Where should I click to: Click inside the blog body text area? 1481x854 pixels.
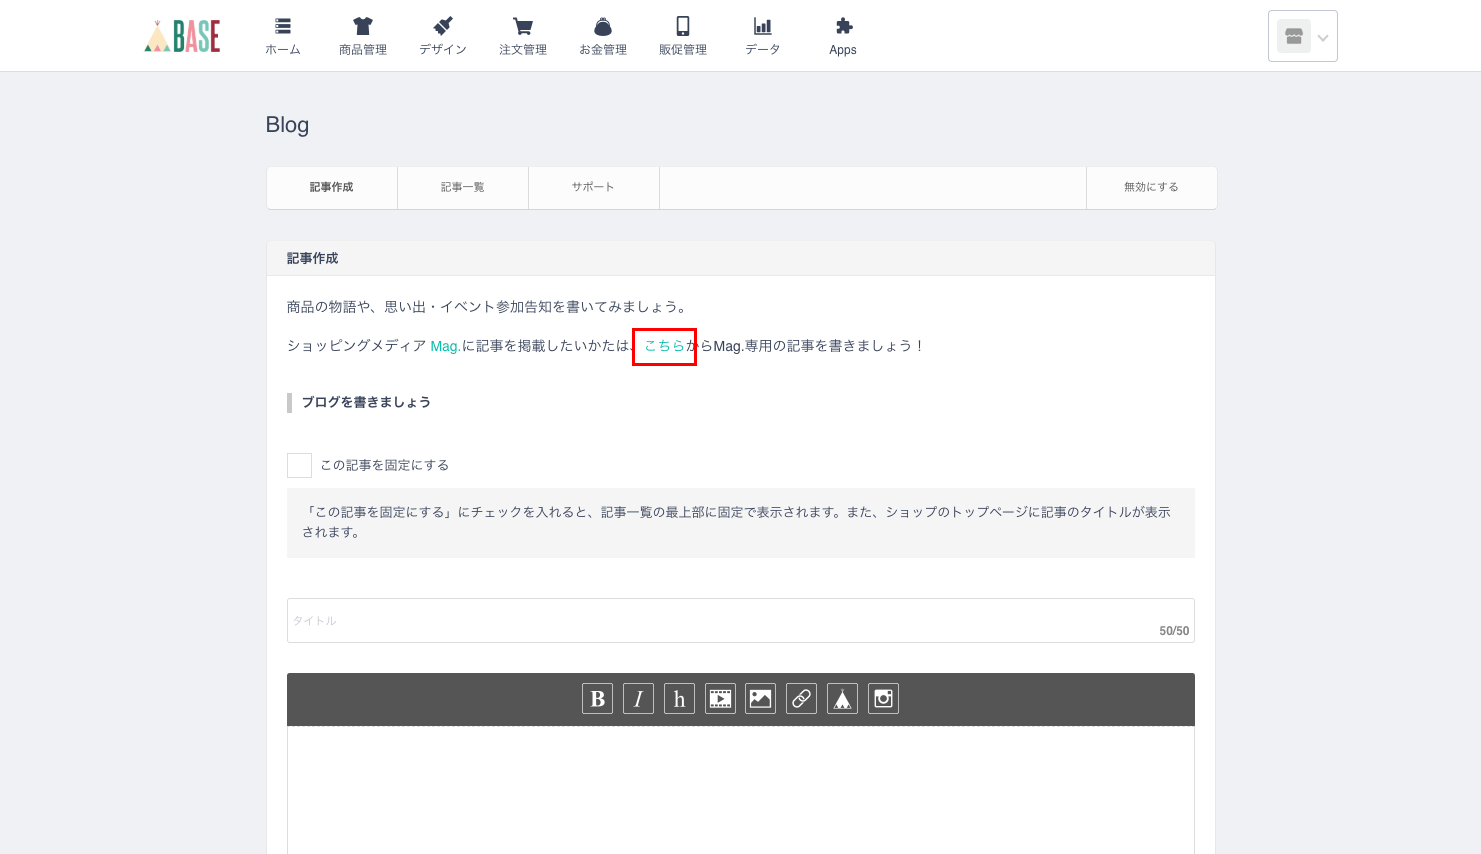[741, 790]
